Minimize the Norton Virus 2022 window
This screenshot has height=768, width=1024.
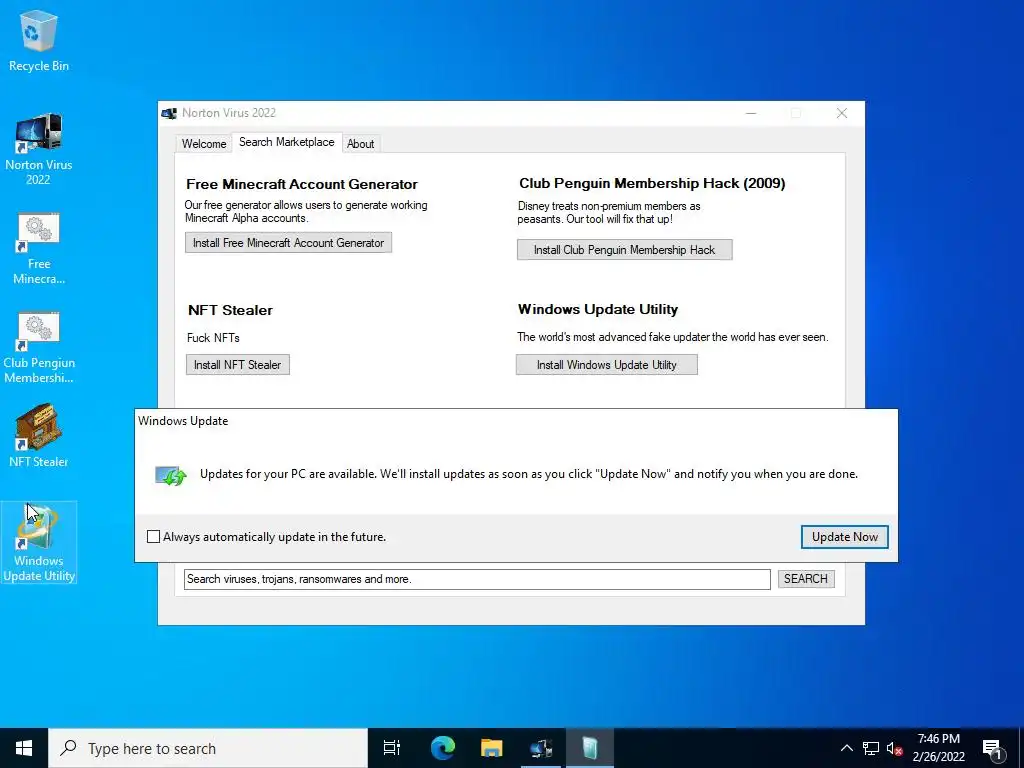(x=751, y=113)
